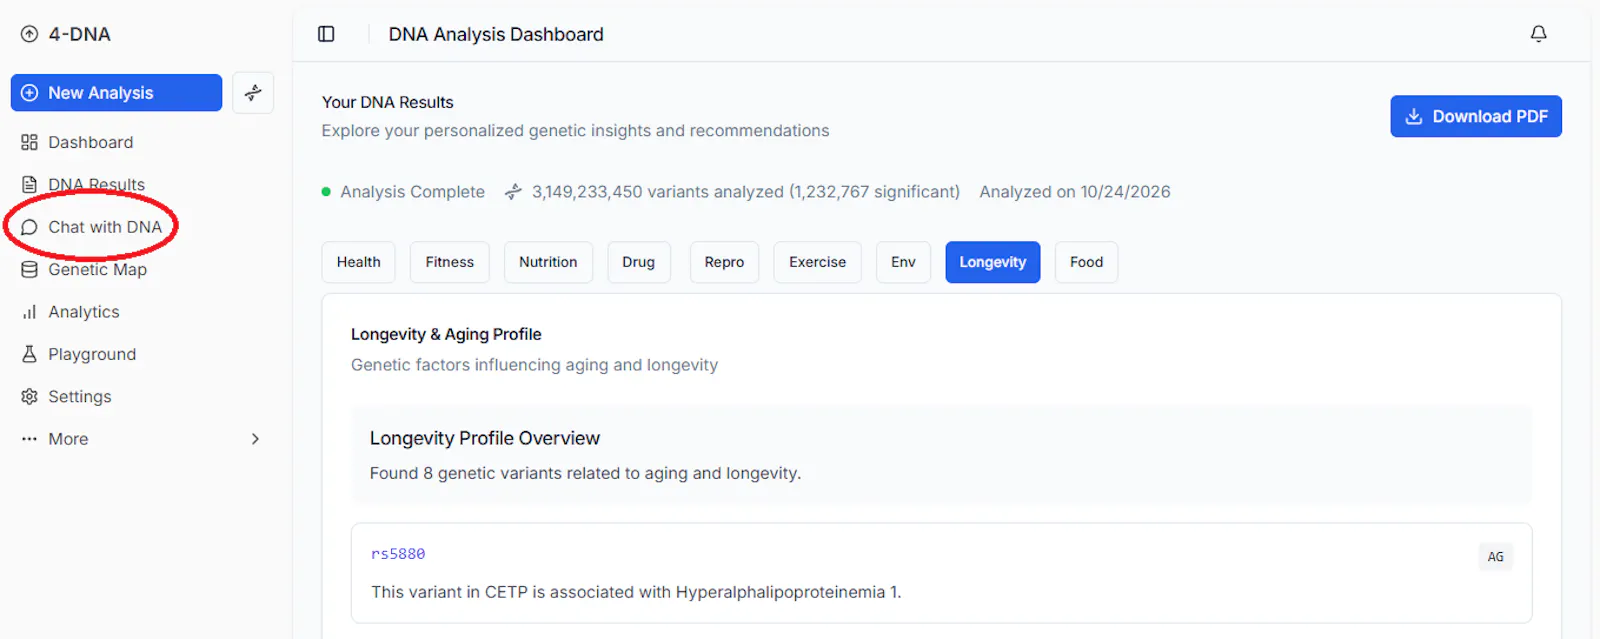Click the Genetic Map database icon
The width and height of the screenshot is (1600, 639).
29,270
